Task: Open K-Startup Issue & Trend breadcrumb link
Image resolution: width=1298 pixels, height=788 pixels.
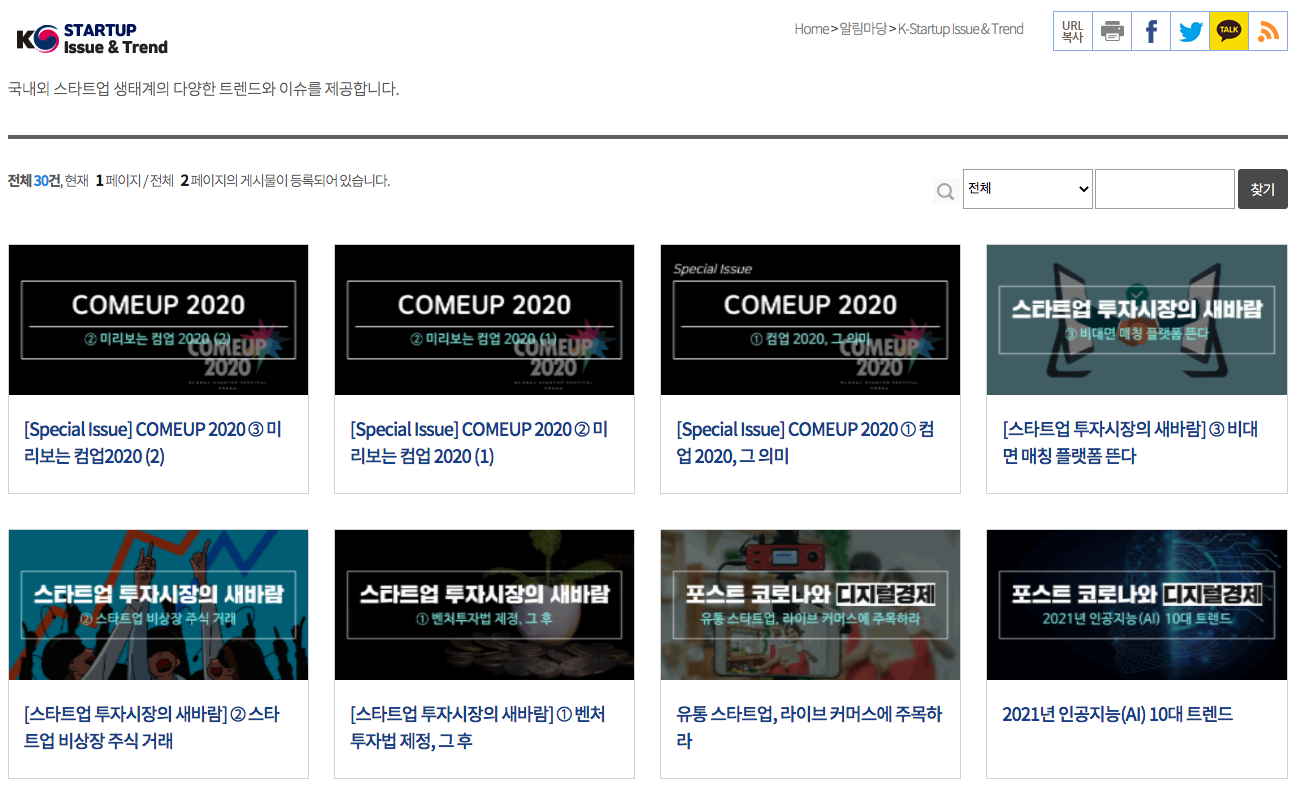Action: (961, 29)
